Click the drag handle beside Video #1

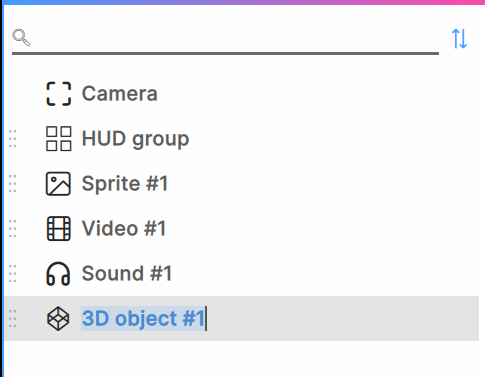click(12, 229)
